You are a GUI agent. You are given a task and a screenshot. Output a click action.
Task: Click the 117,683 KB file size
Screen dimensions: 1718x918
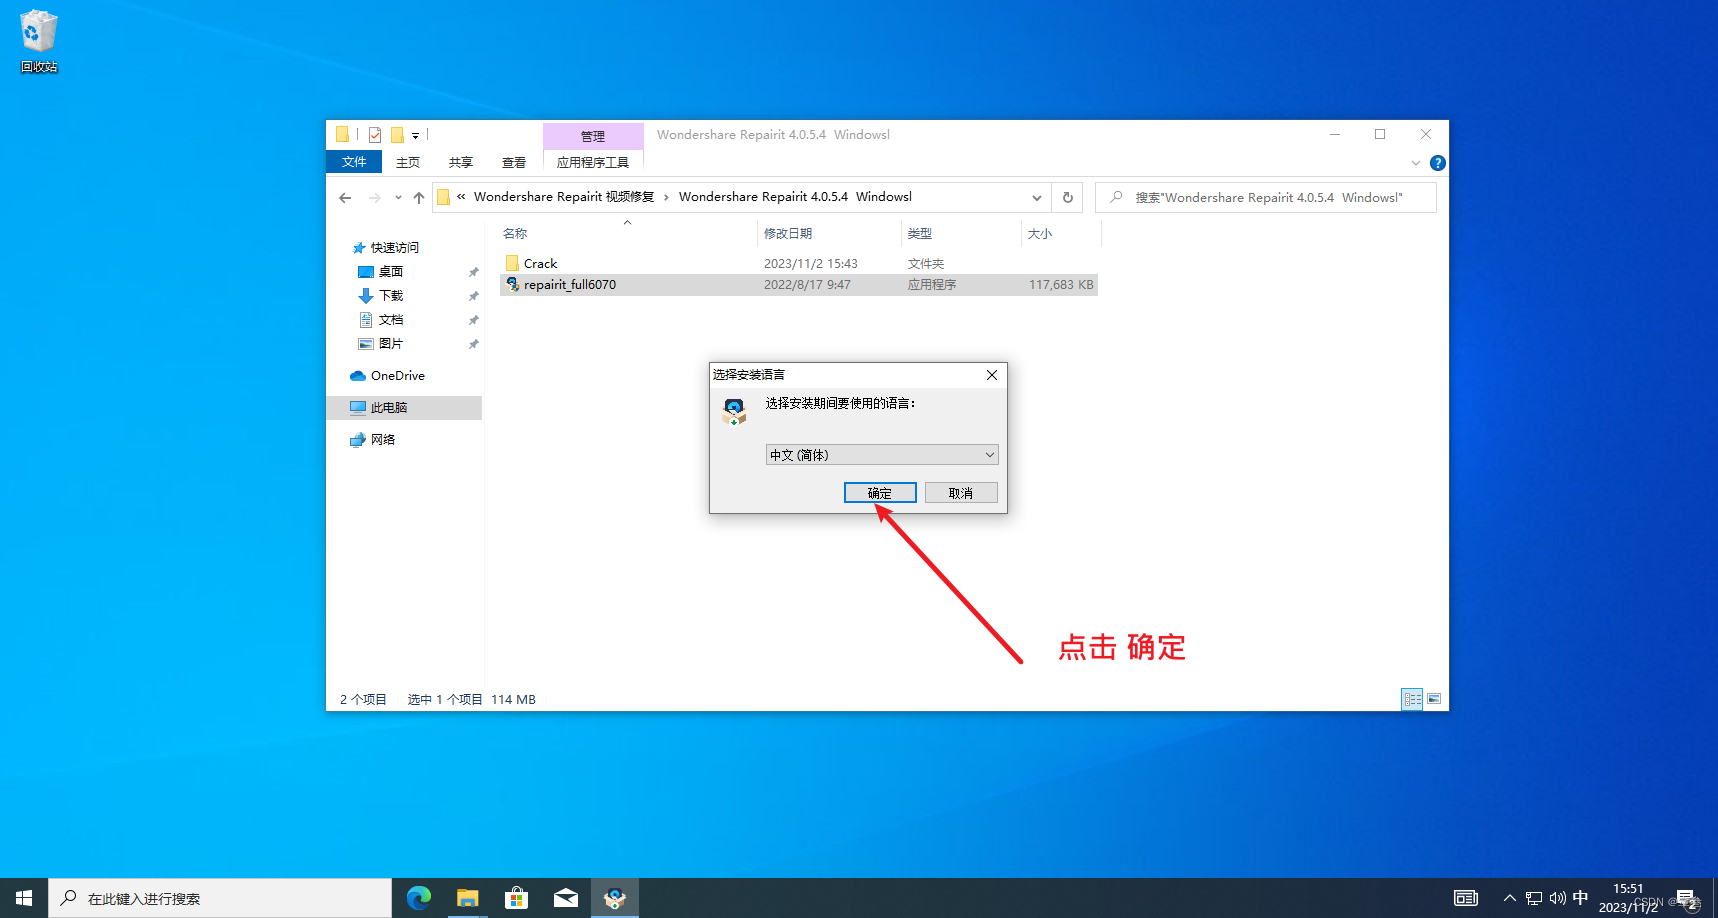1061,285
